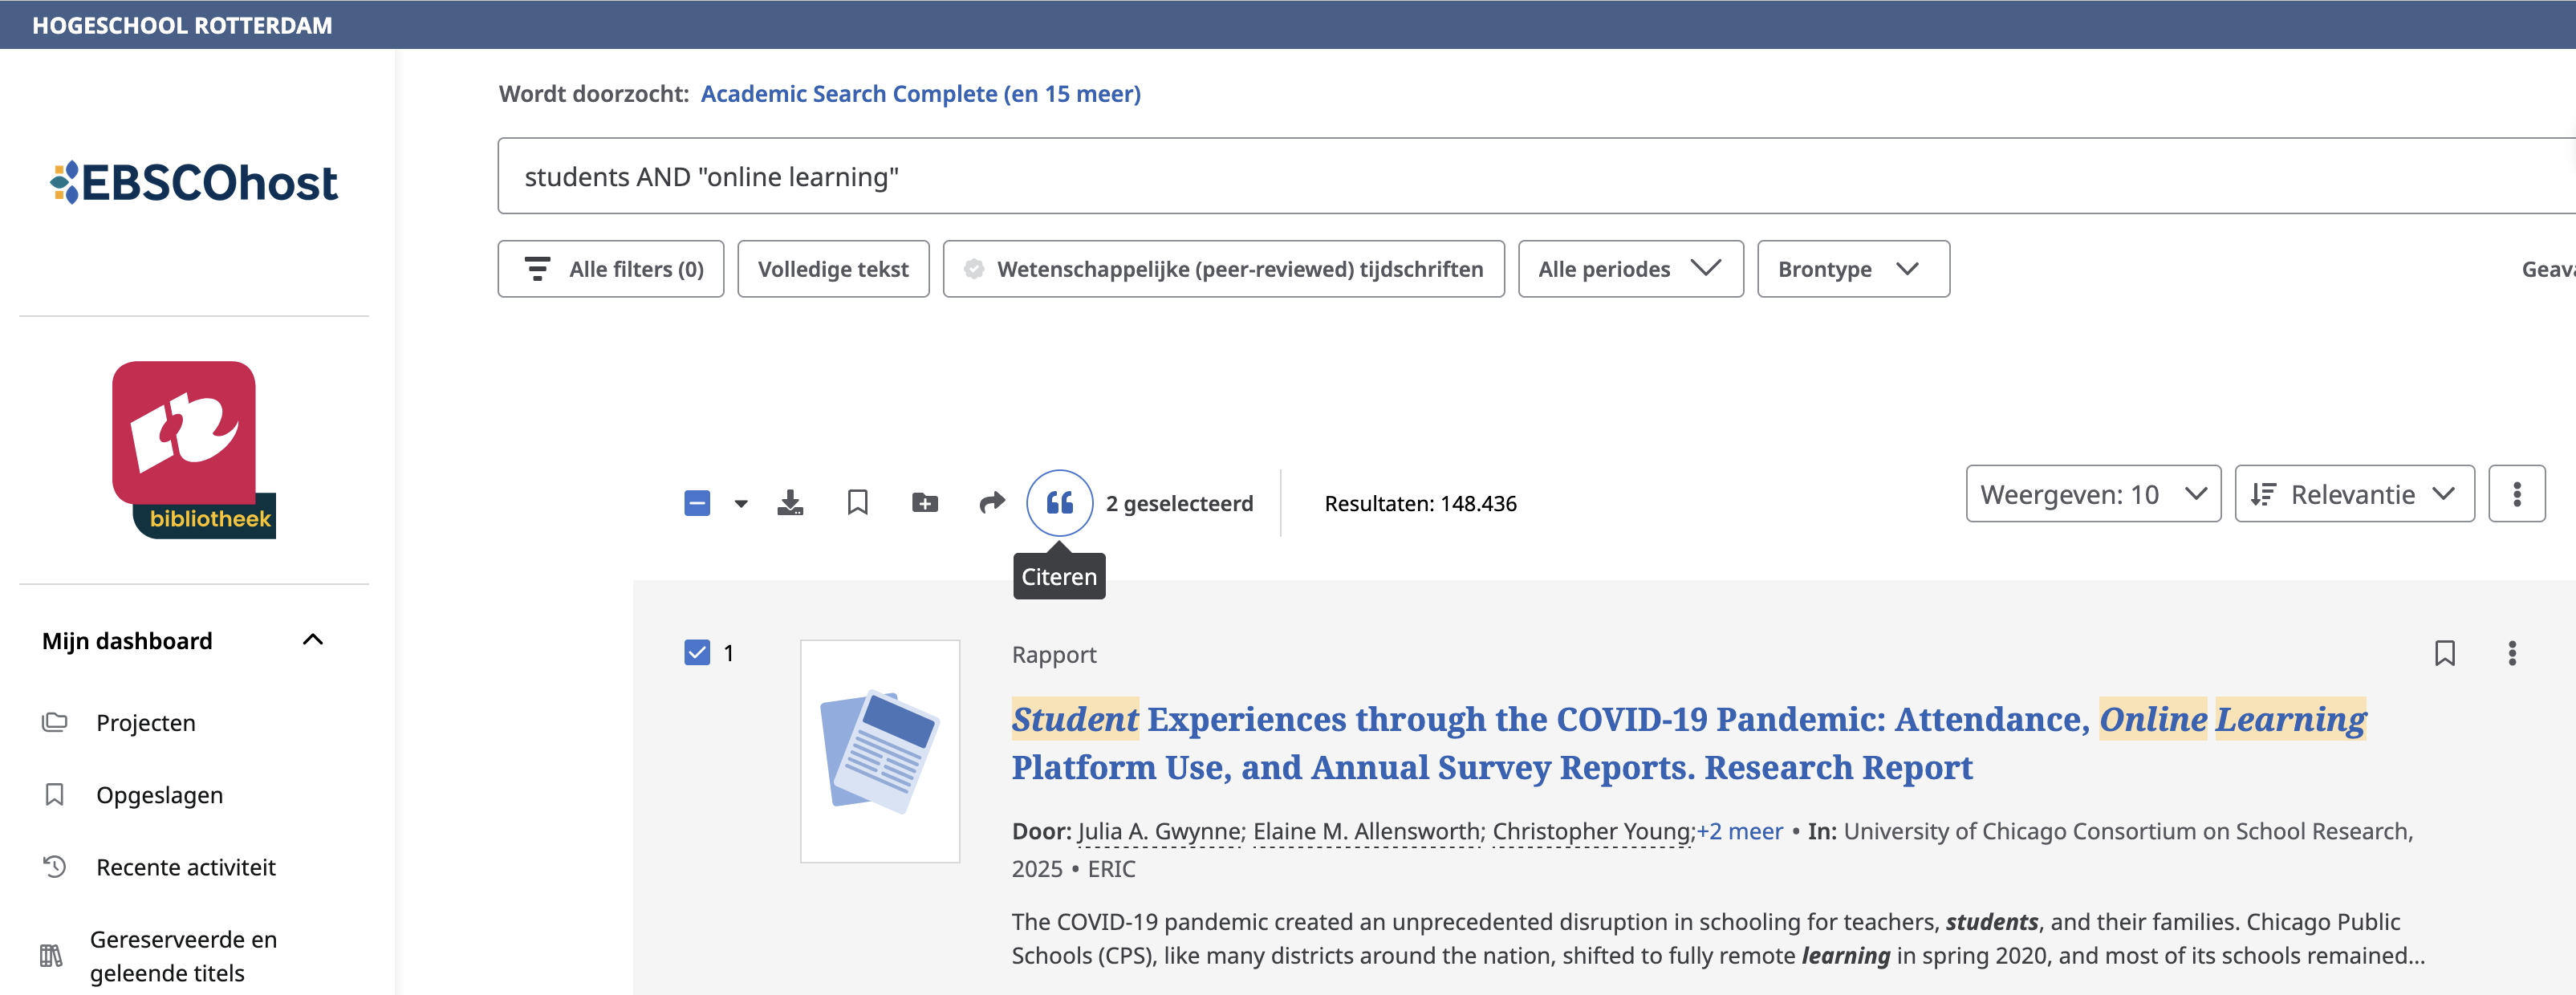The image size is (2576, 995).
Task: Open the Relevantie sort dropdown
Action: pyautogui.click(x=2354, y=493)
